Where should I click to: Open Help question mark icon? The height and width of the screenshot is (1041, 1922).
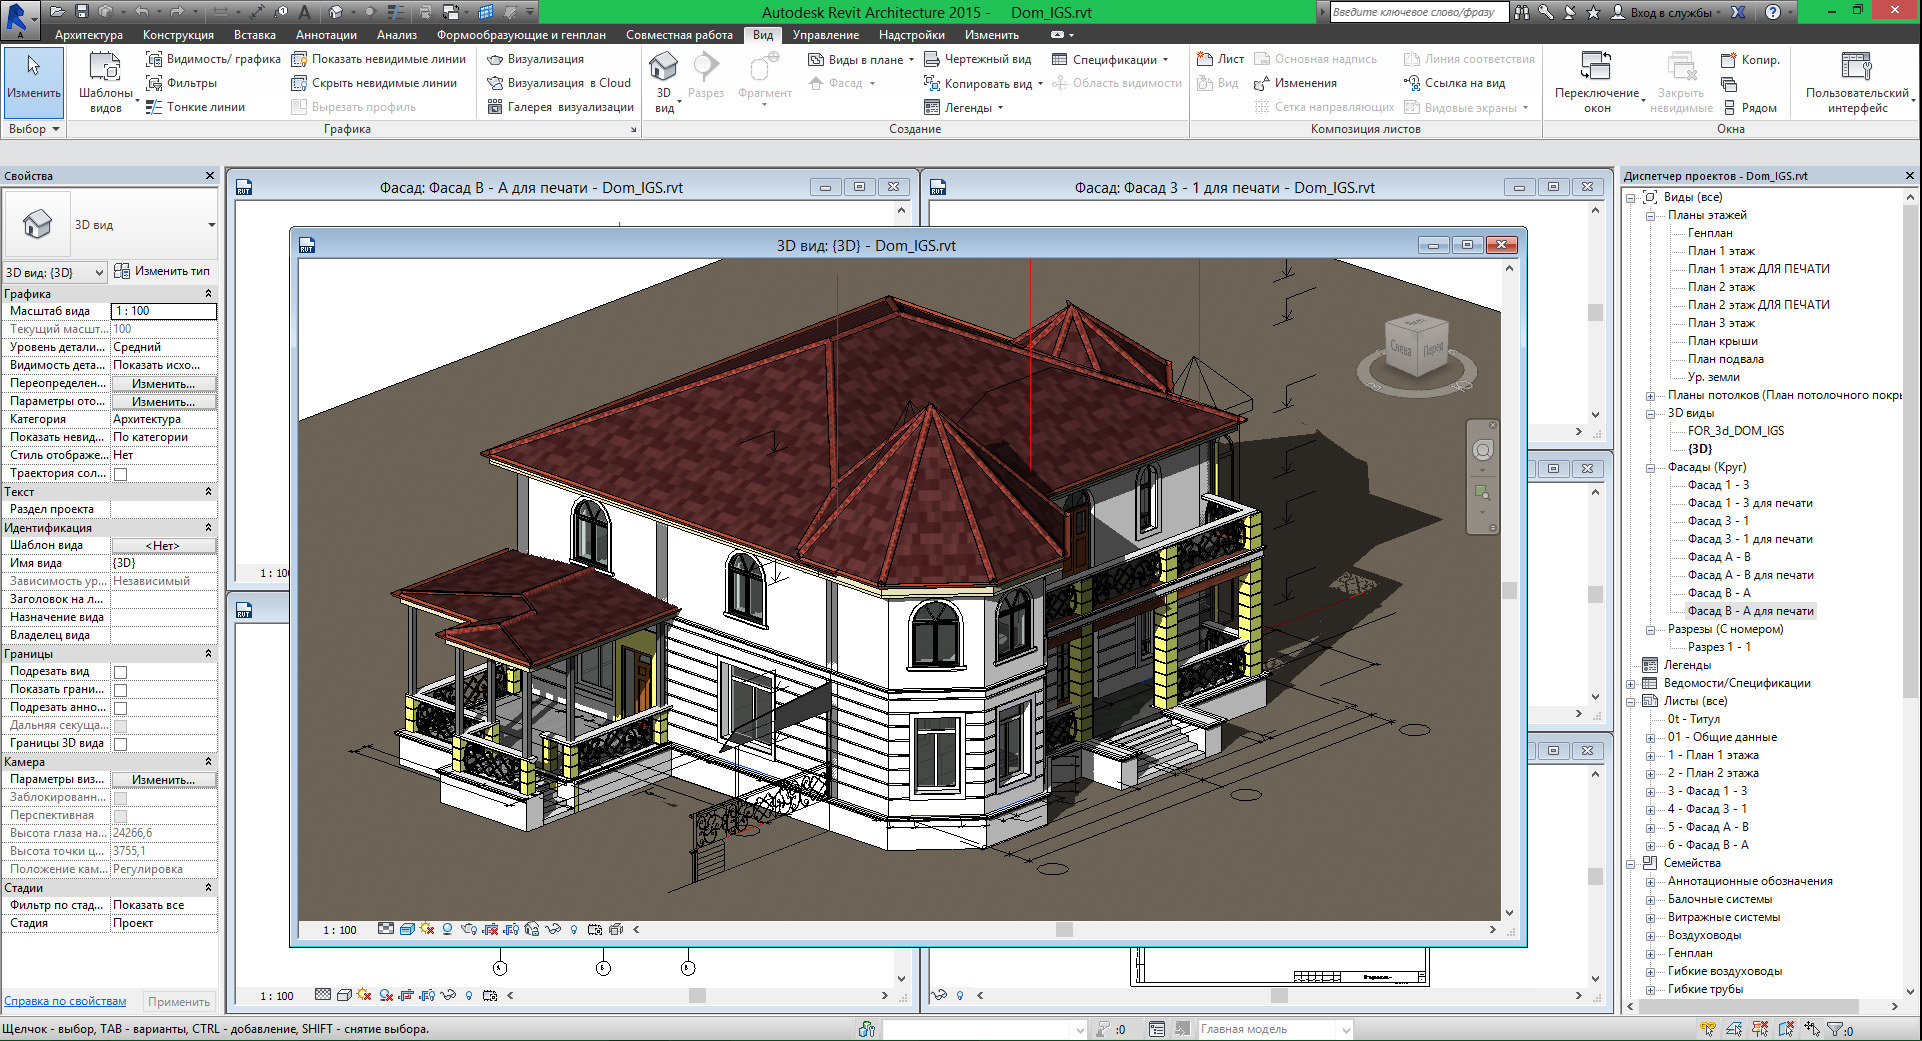coord(1773,12)
